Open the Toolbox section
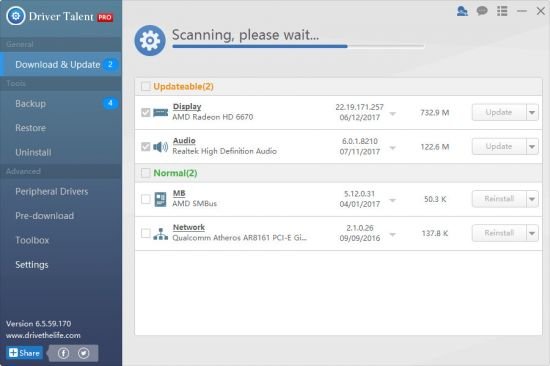This screenshot has height=366, width=550. tap(61, 240)
